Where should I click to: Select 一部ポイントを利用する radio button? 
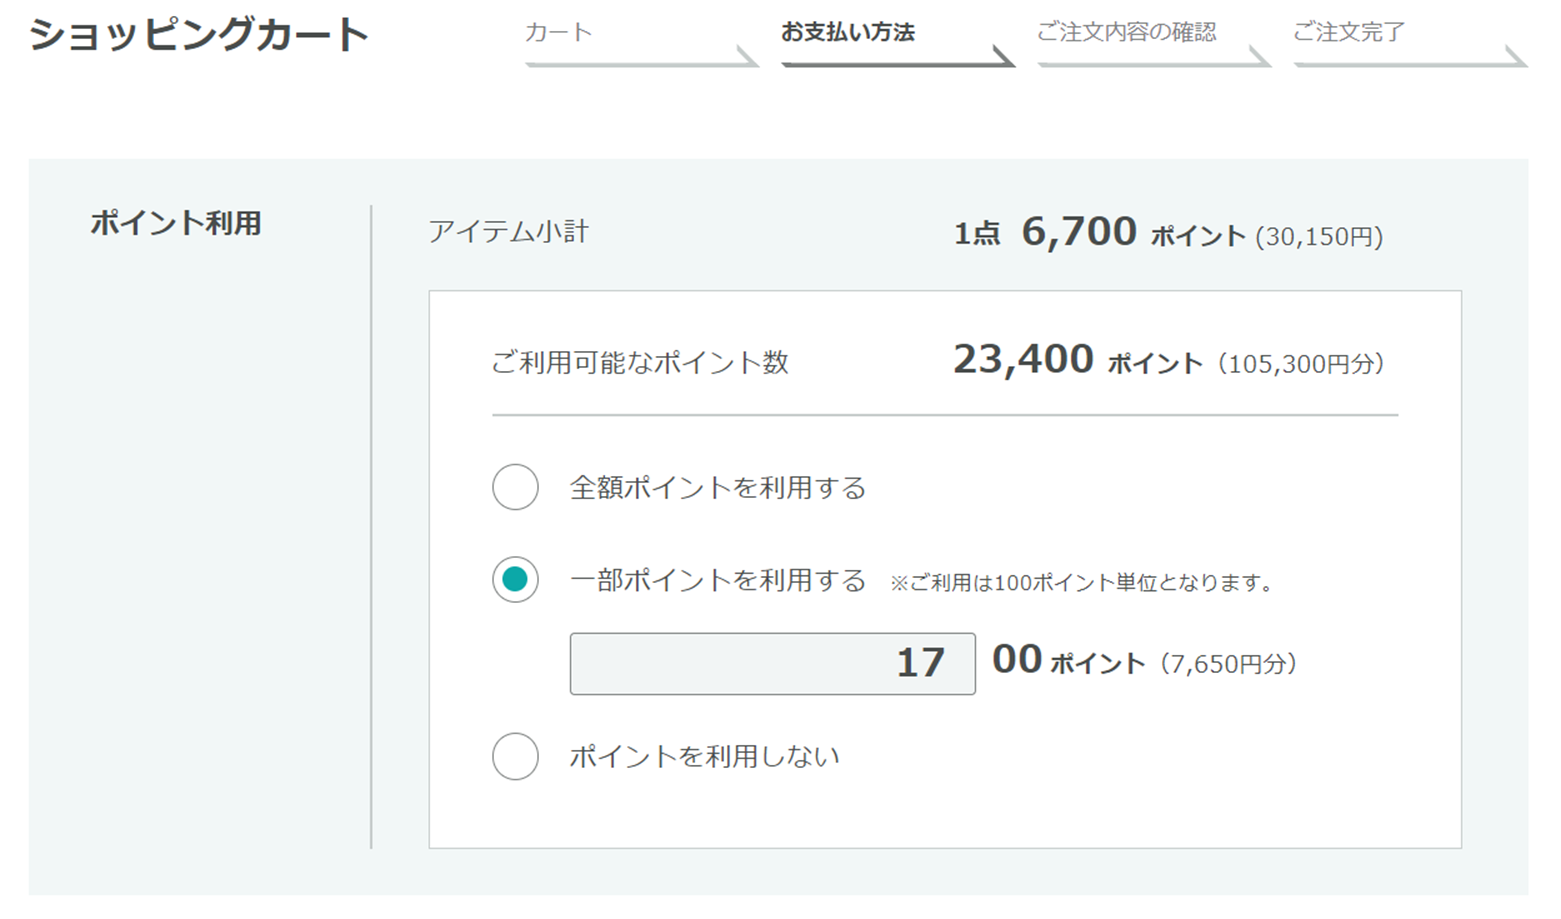pyautogui.click(x=515, y=580)
